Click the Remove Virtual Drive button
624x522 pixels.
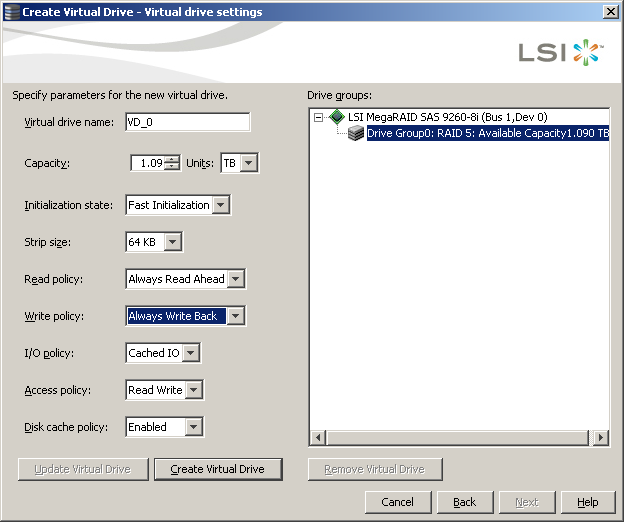point(375,469)
